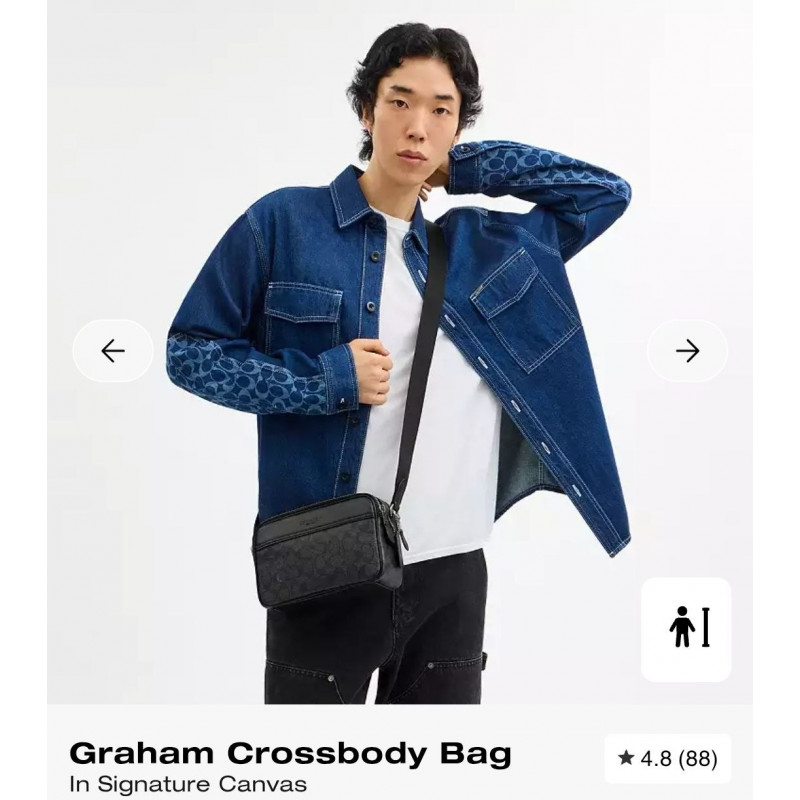
Task: Select the Graham Crossbody Bag title
Action: (290, 754)
